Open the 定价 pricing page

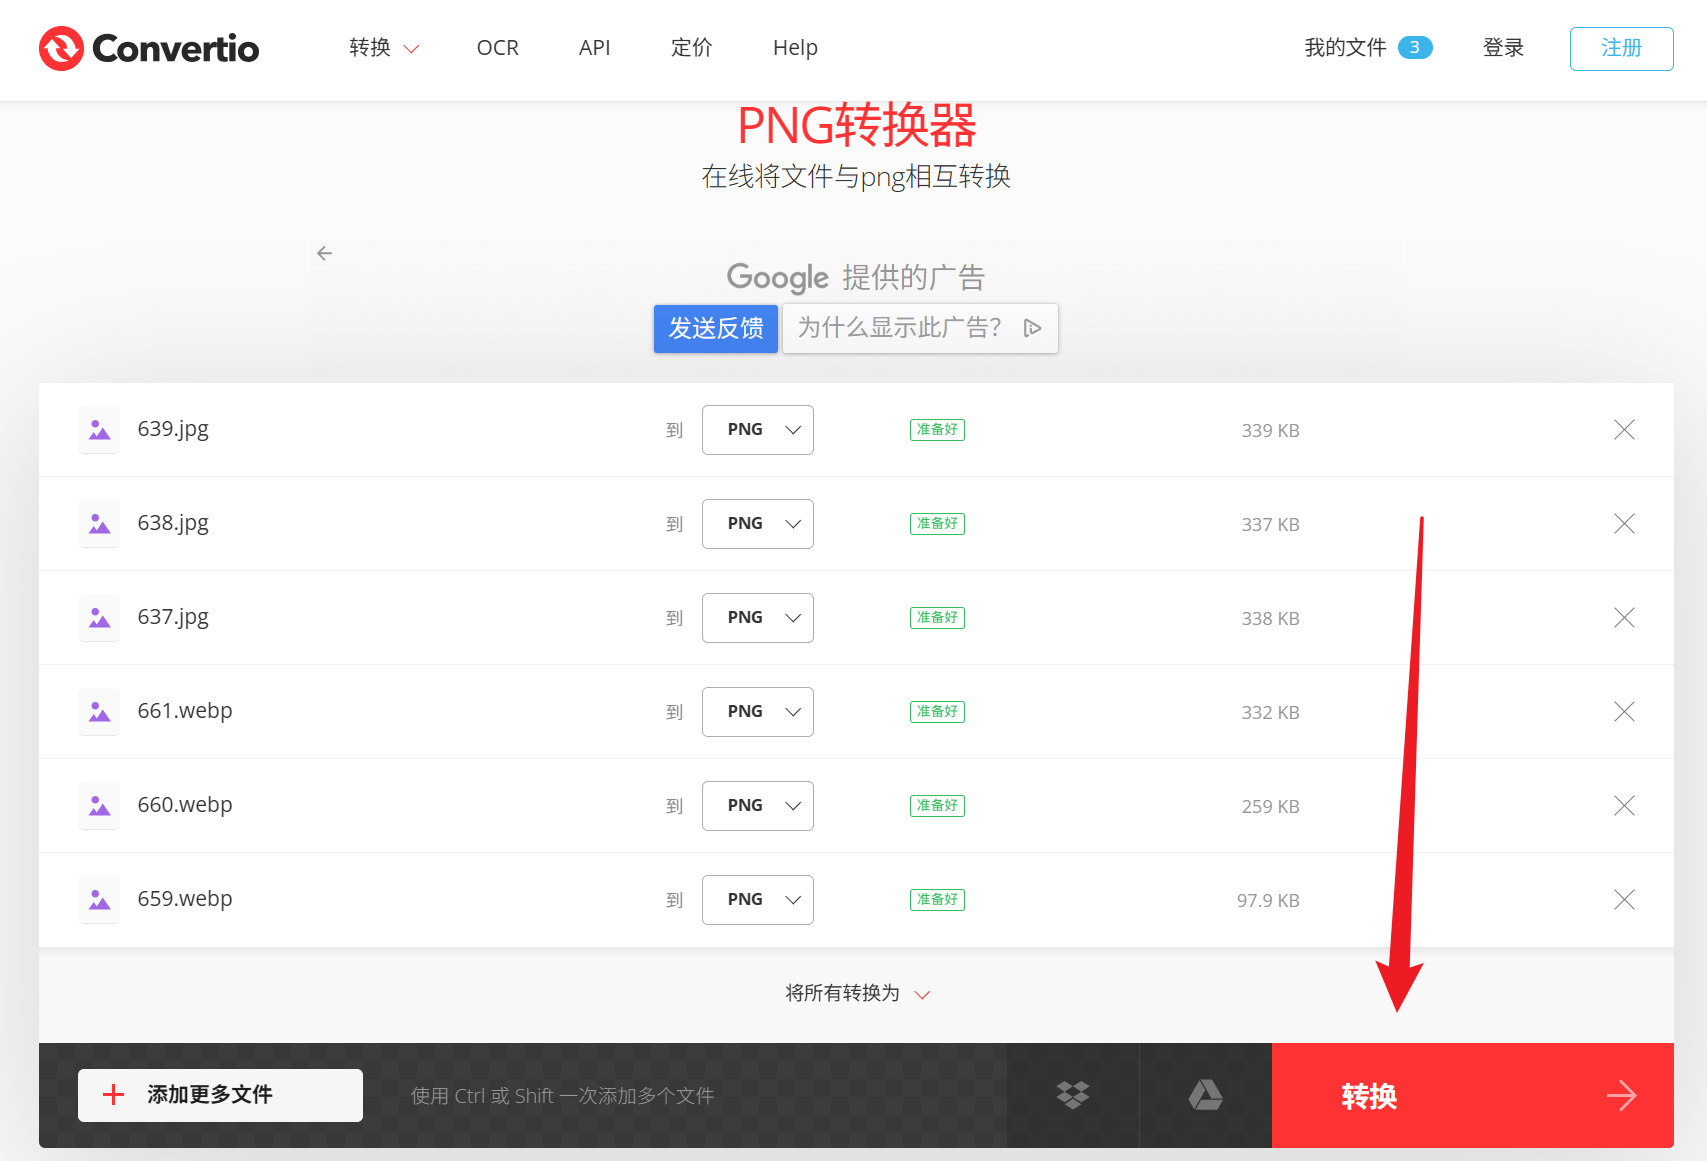pos(690,47)
